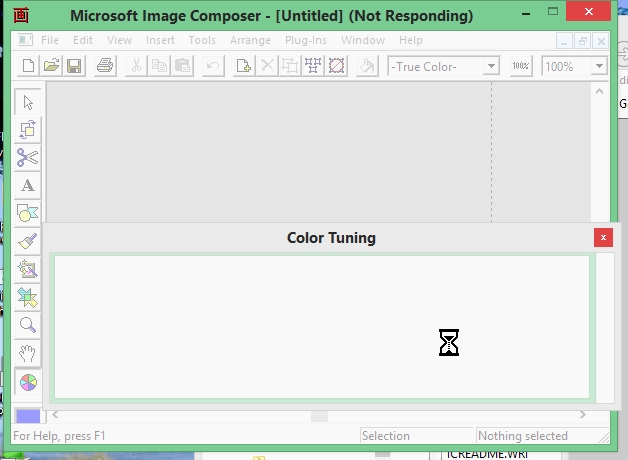
Task: Open the Window menu
Action: click(363, 40)
